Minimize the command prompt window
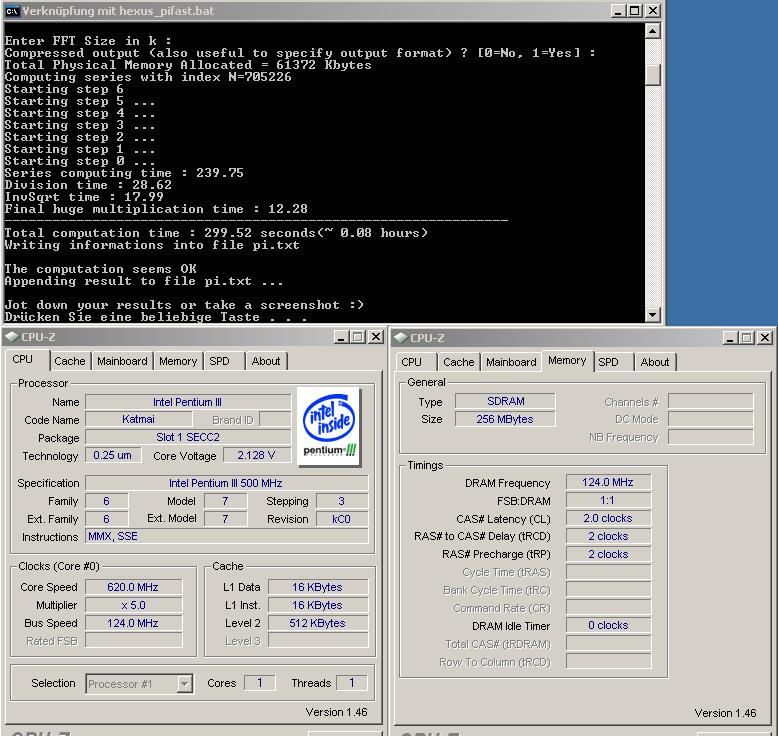778x736 pixels. click(617, 10)
